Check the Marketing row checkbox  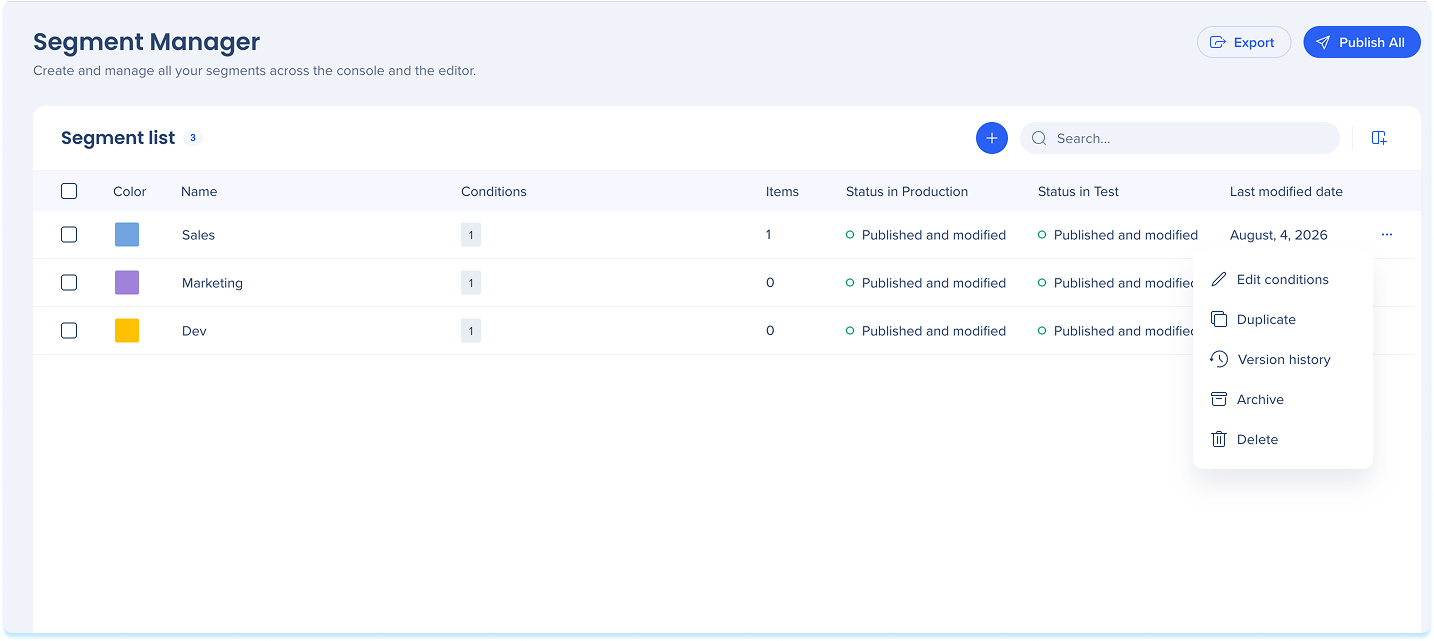click(x=69, y=283)
